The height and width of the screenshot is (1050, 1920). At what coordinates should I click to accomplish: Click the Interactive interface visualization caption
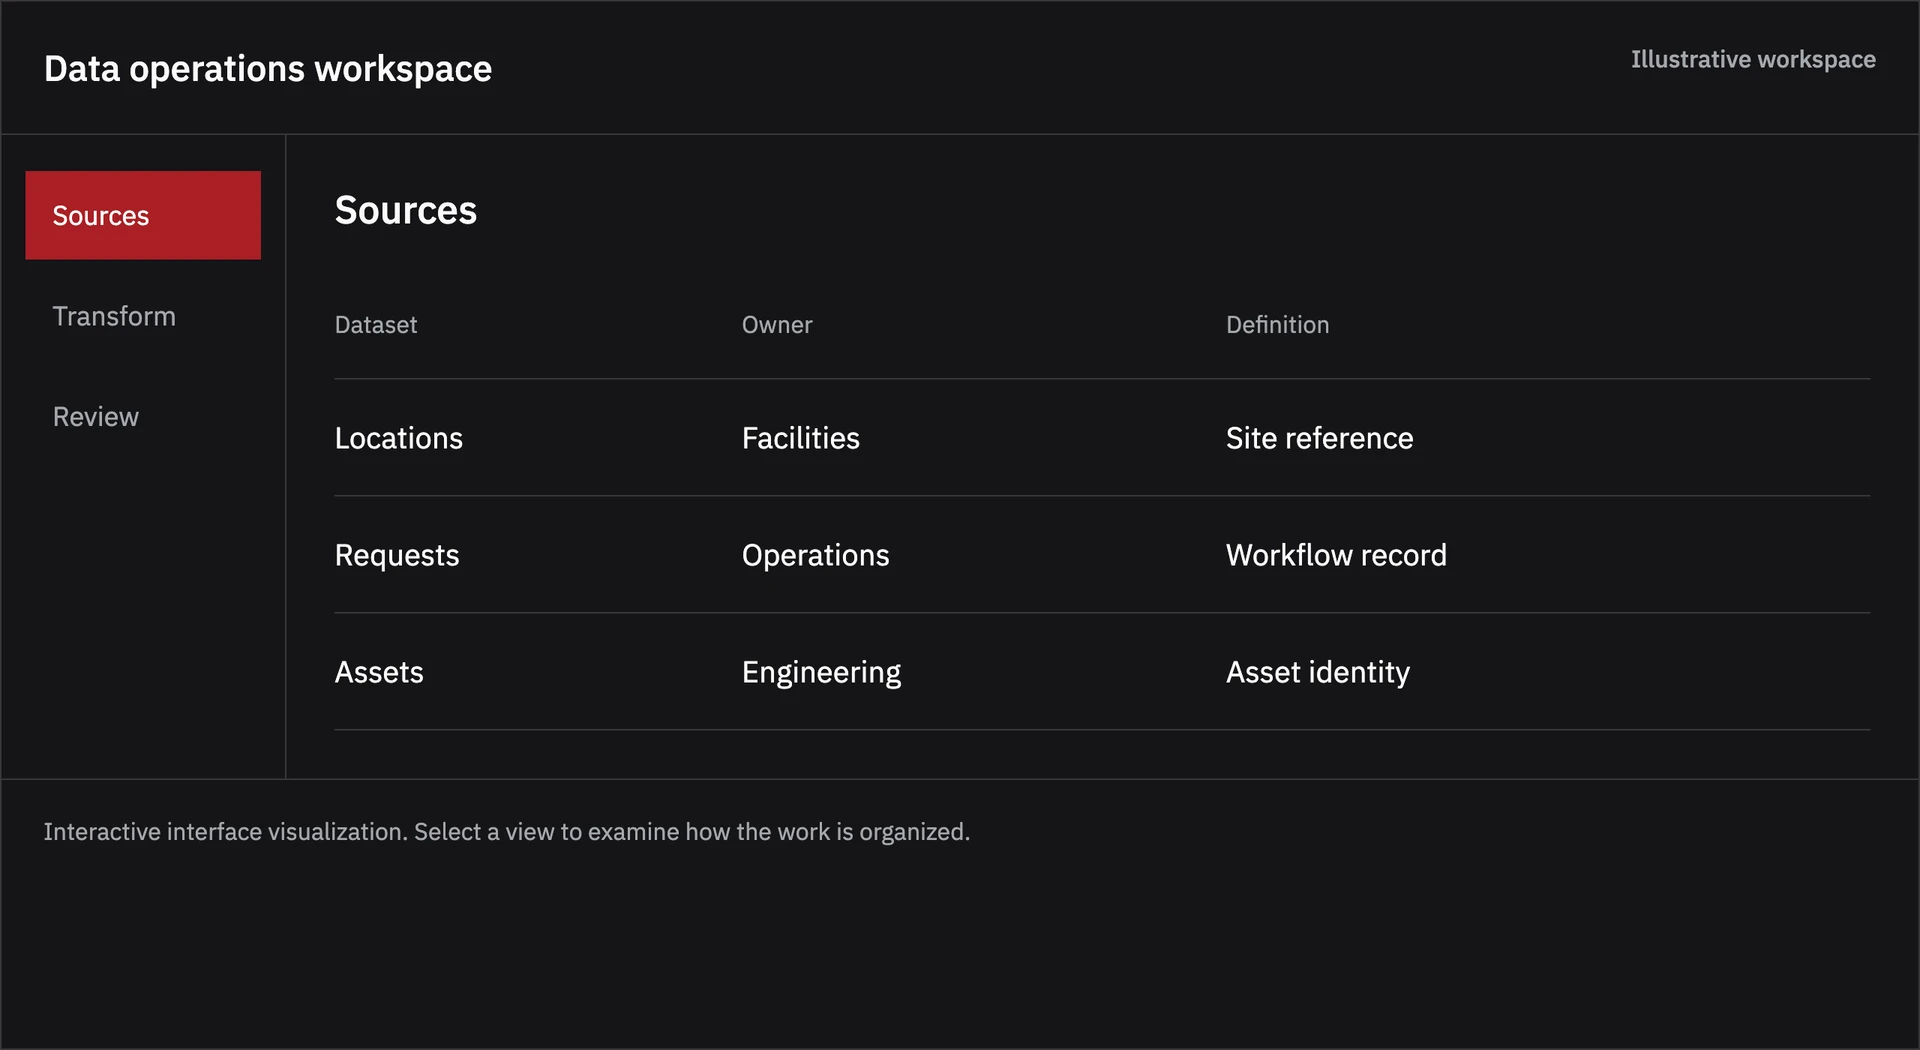coord(507,832)
